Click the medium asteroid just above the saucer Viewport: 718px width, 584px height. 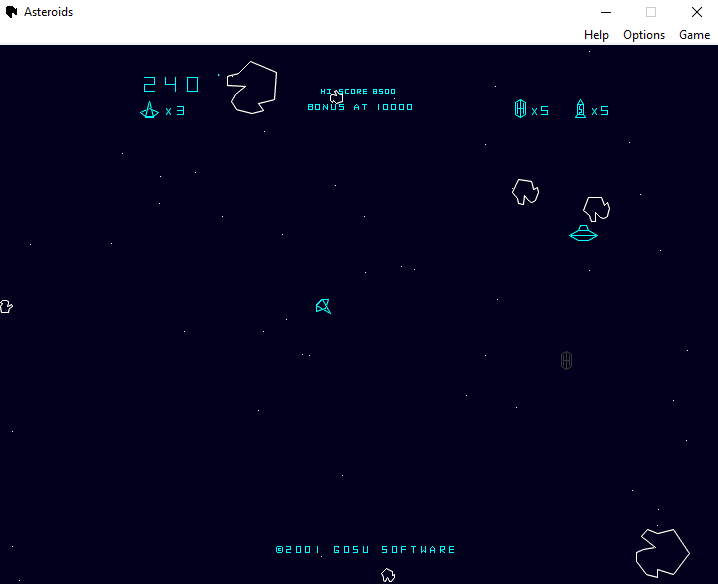[x=596, y=209]
